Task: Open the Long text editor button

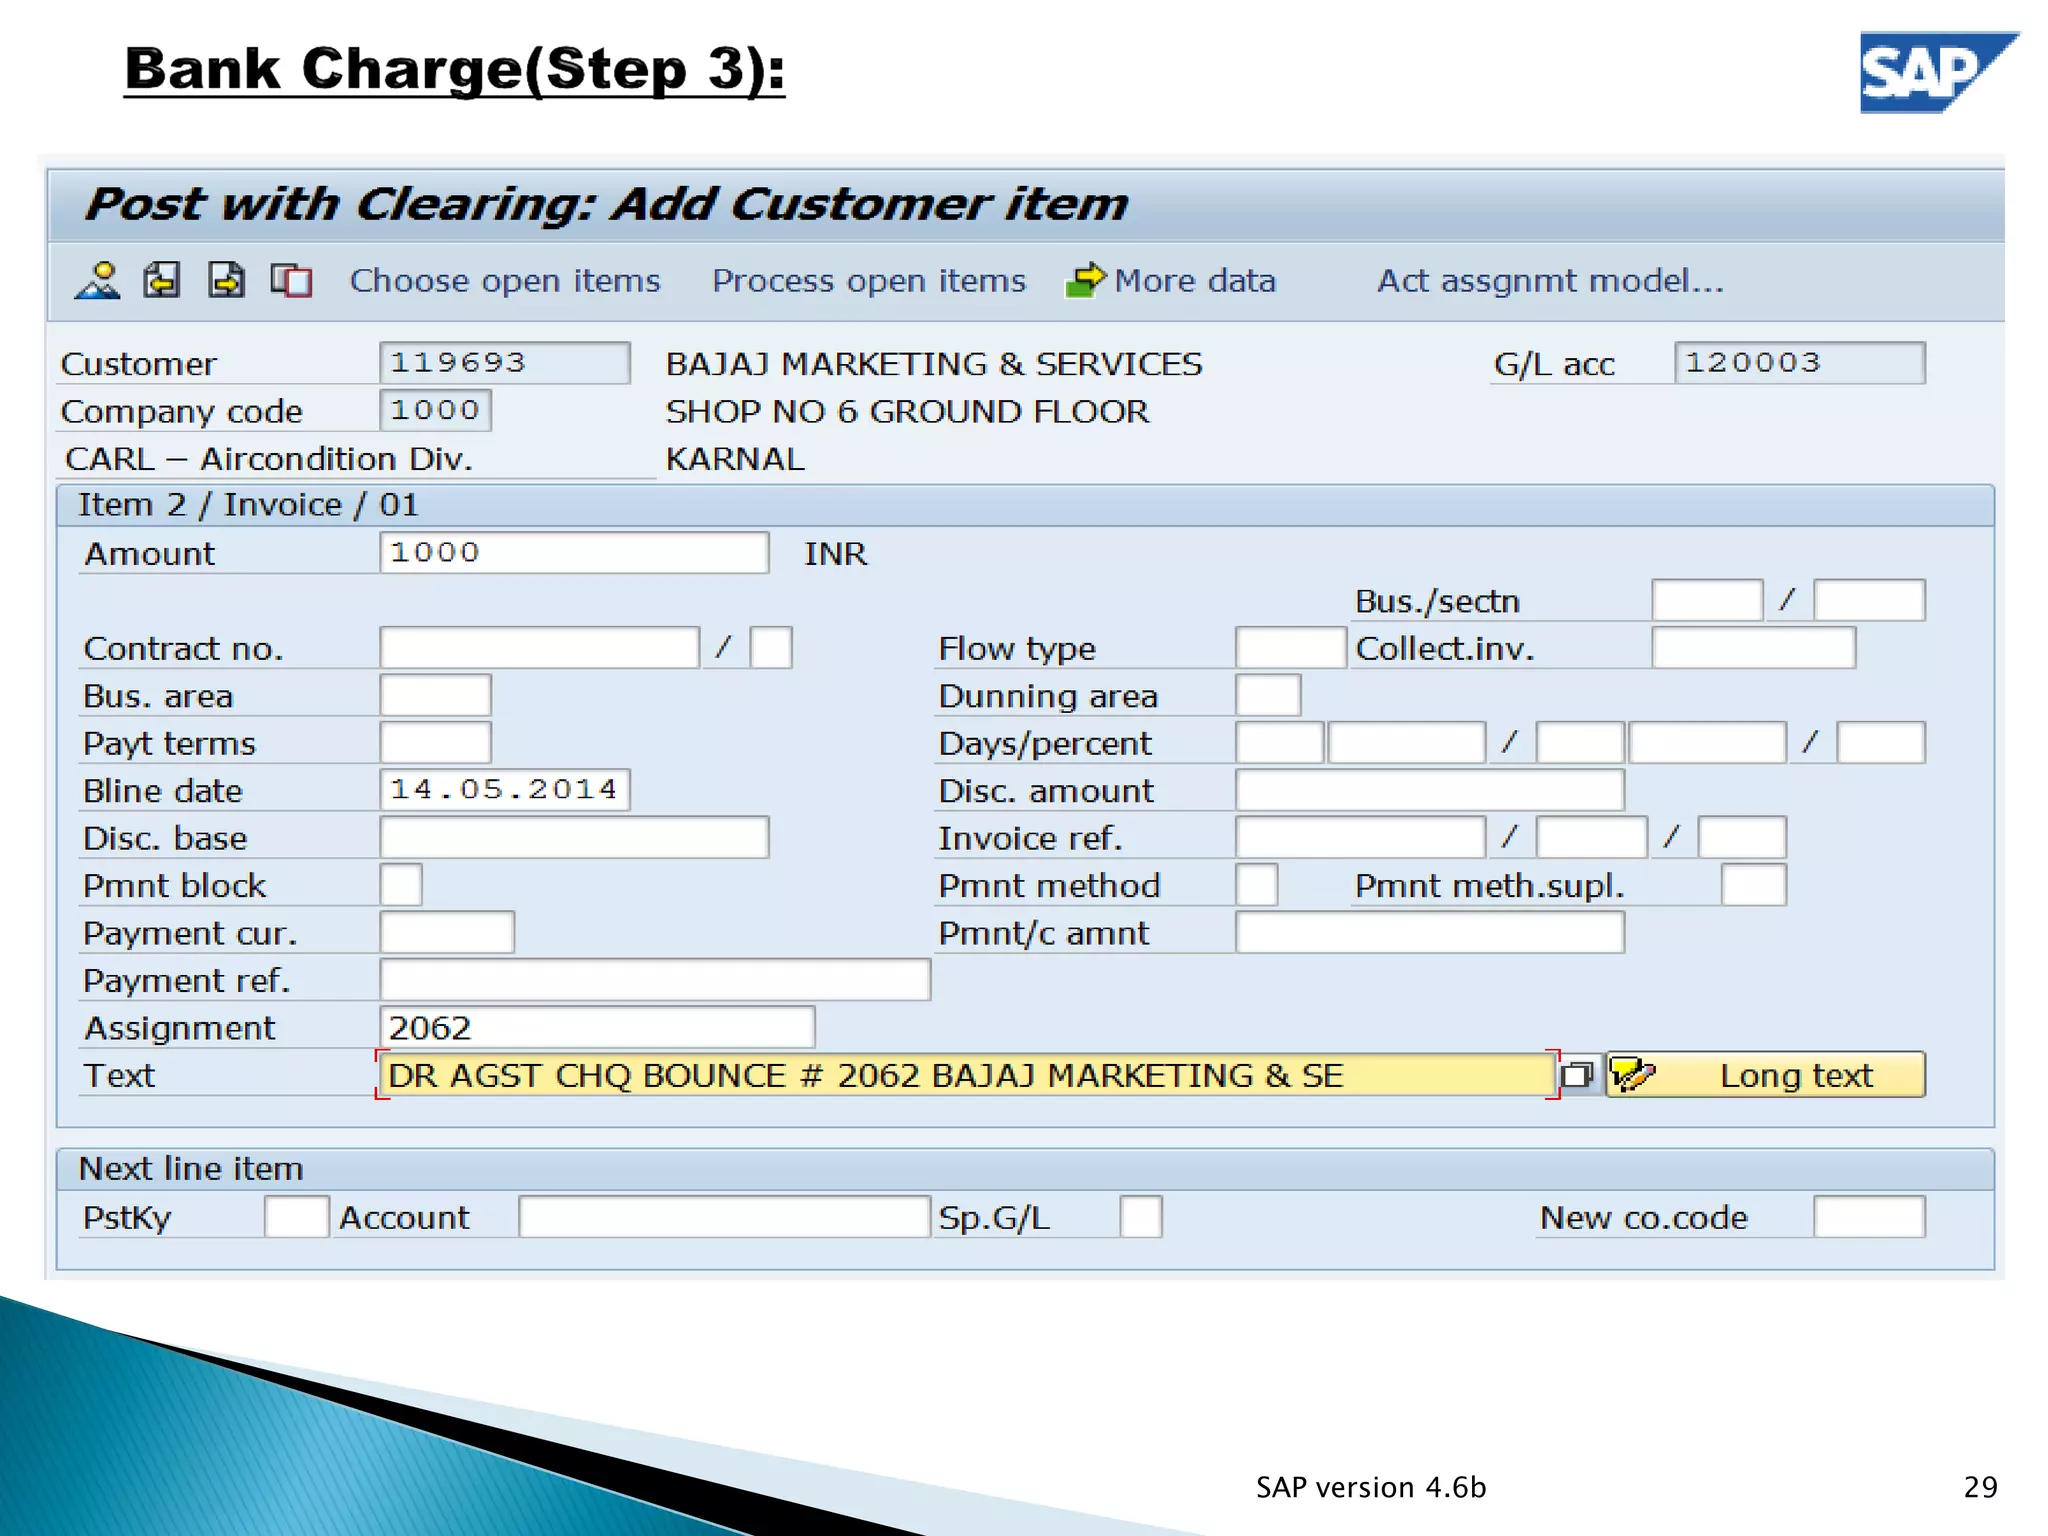Action: pyautogui.click(x=1765, y=1075)
